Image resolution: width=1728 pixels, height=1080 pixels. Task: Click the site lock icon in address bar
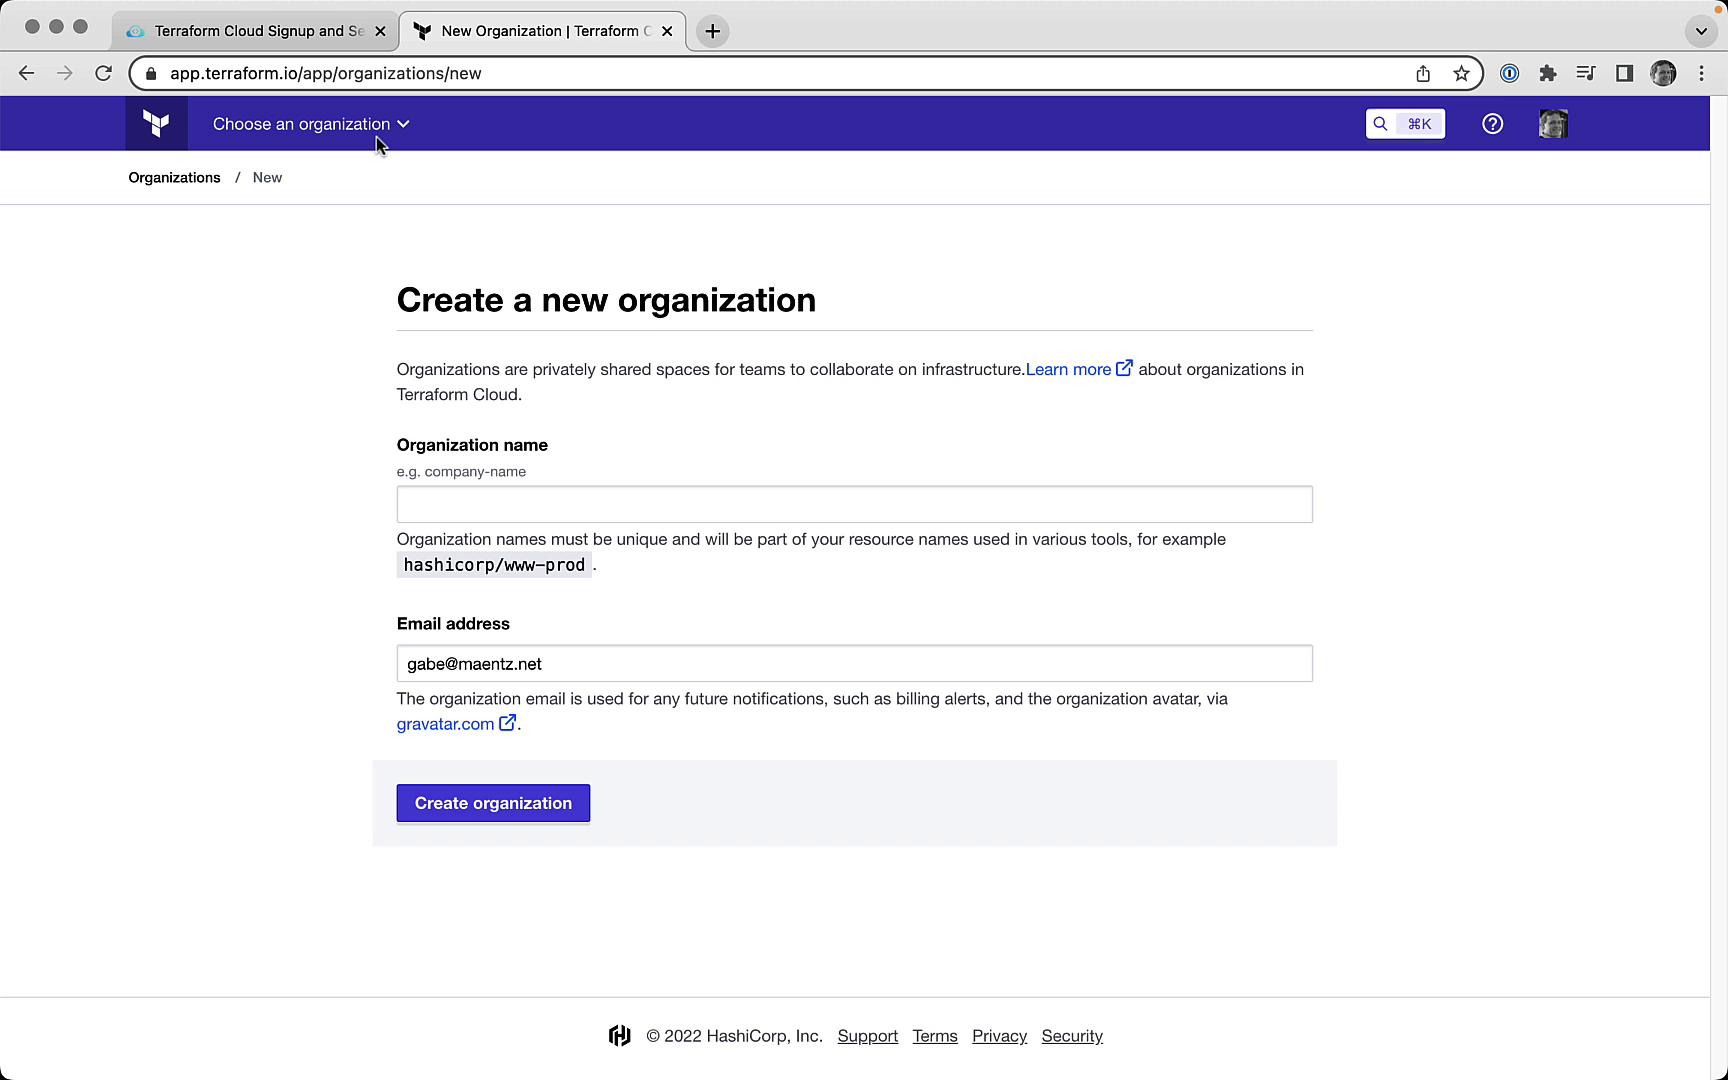click(x=151, y=73)
